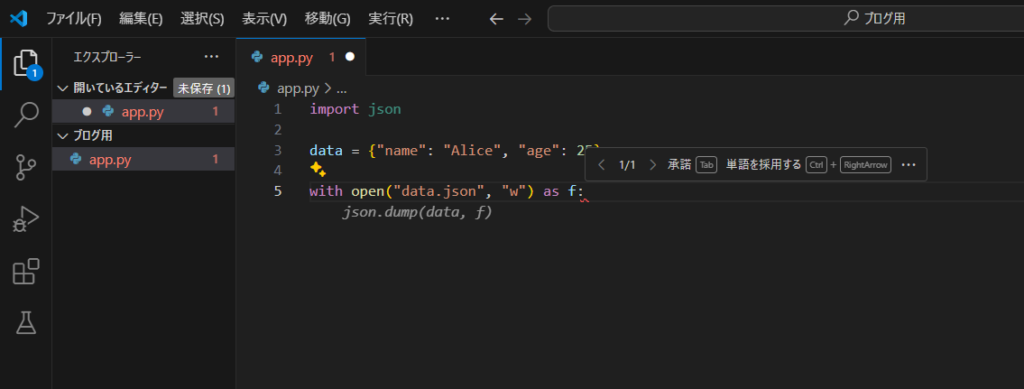The image size is (1024, 389).
Task: Open the Run and Debug view
Action: [x=26, y=220]
